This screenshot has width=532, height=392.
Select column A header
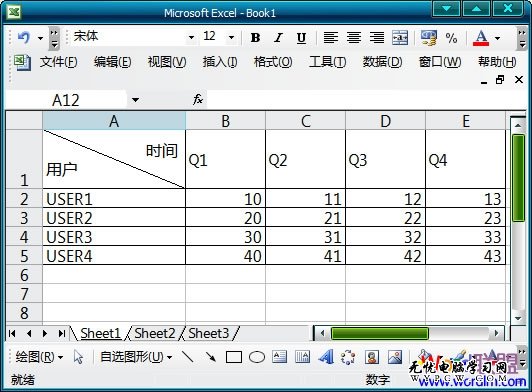point(114,121)
